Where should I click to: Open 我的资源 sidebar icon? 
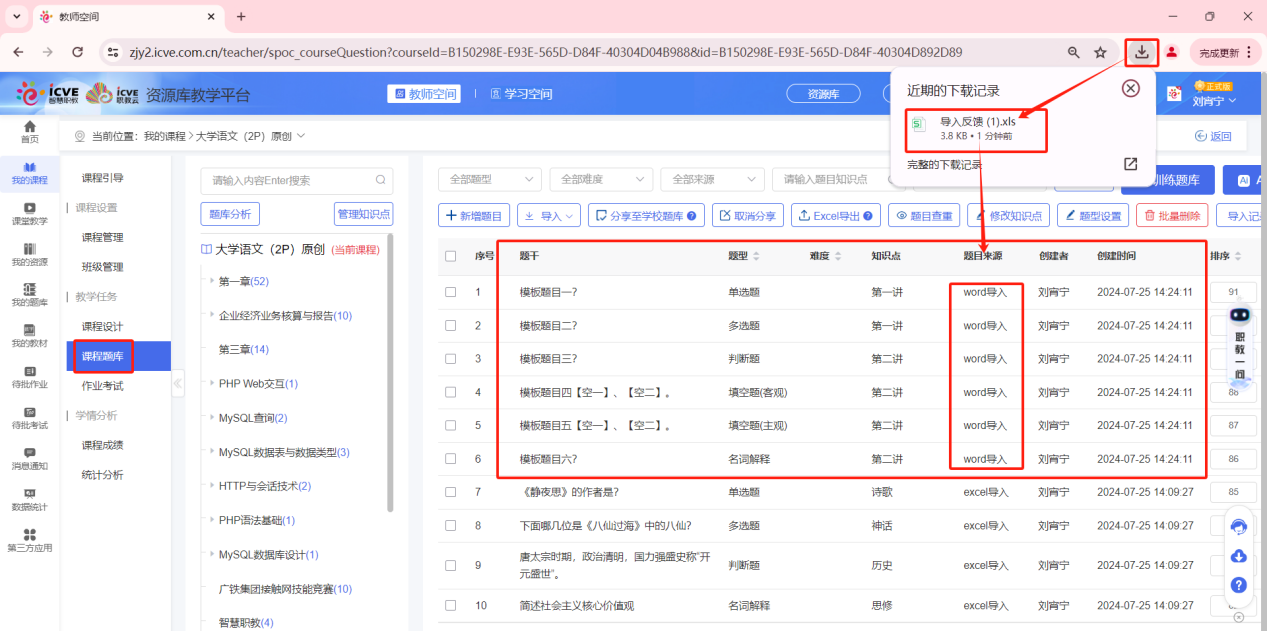(29, 255)
